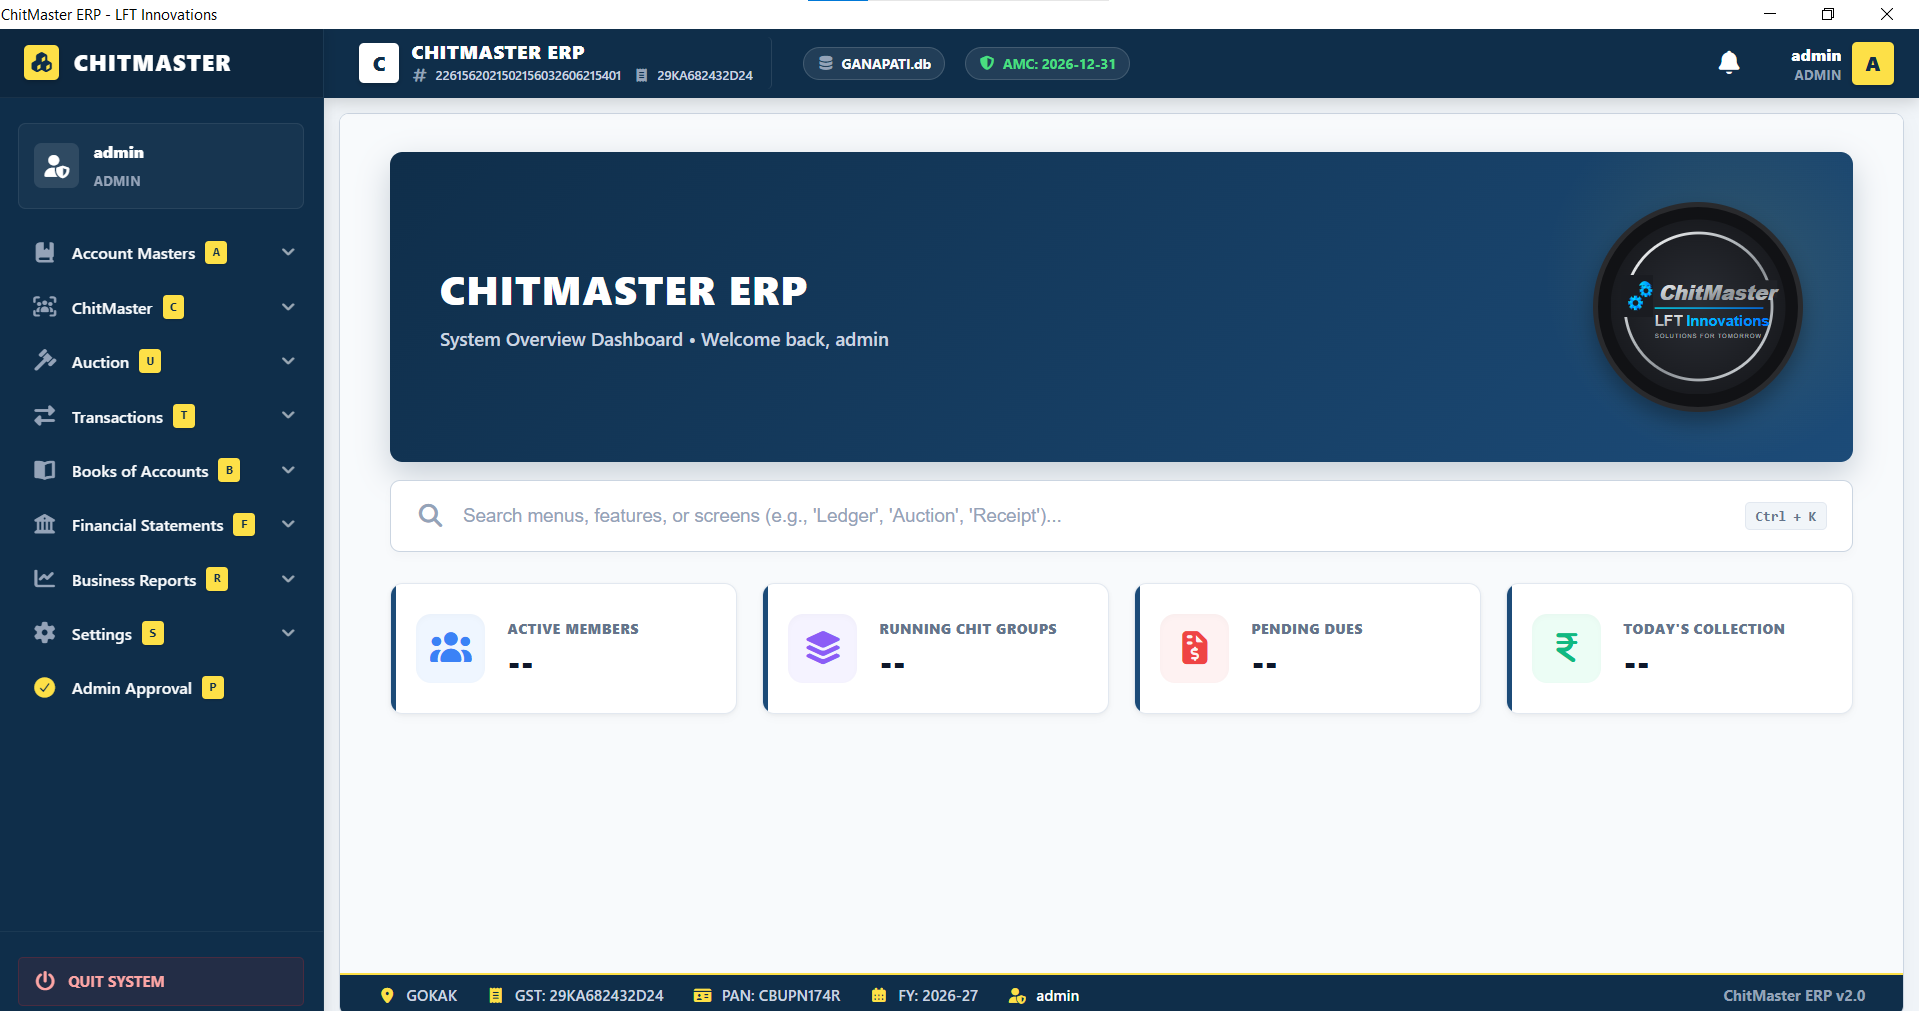1919x1011 pixels.
Task: Click the GANAPATI.db database badge
Action: point(874,63)
